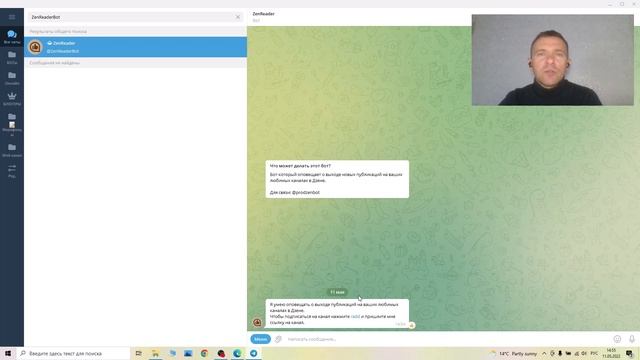
Task: Click the microphone tray icon
Action: [x=560, y=353]
